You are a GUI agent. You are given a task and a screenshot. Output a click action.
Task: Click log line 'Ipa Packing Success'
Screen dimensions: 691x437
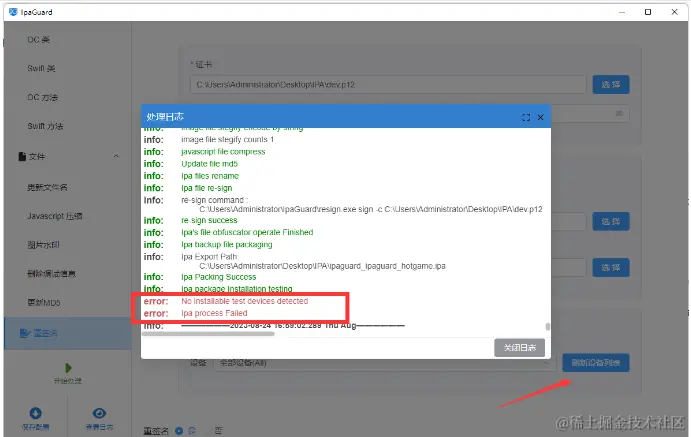click(219, 277)
